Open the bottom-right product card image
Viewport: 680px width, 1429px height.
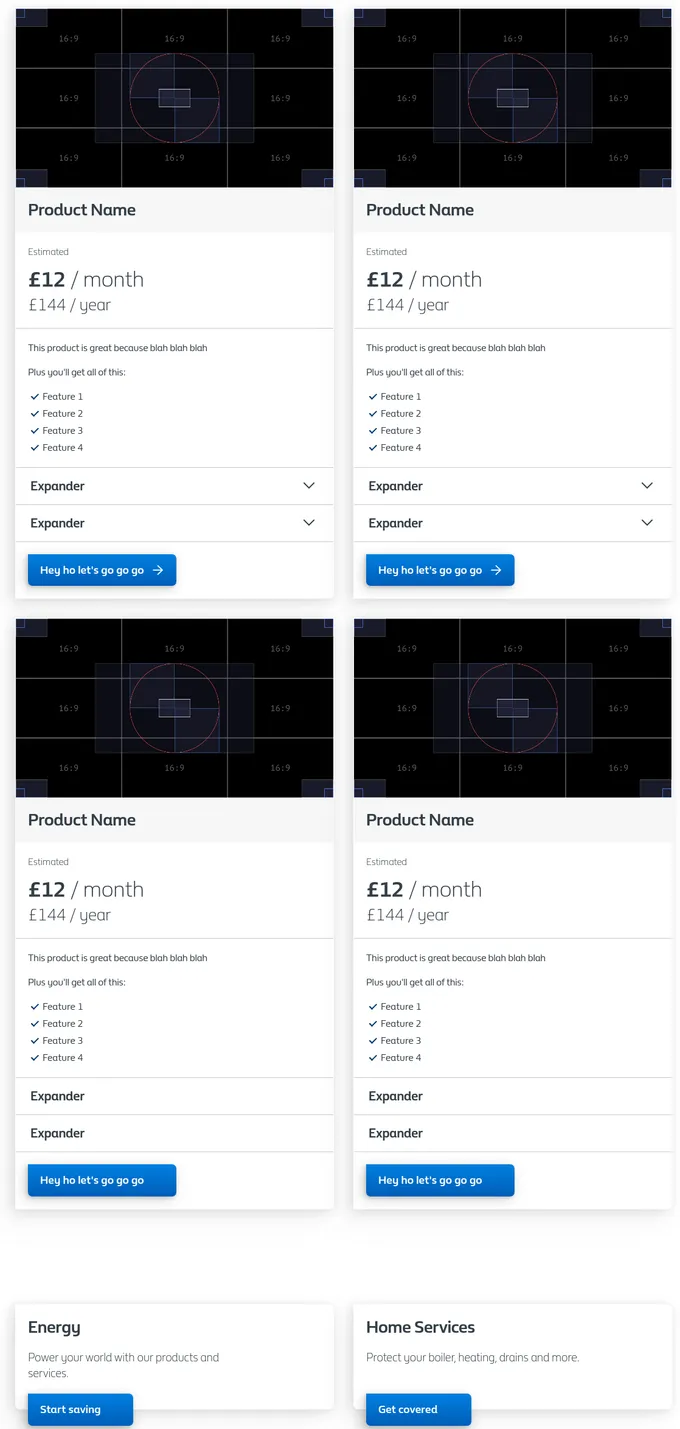point(512,708)
